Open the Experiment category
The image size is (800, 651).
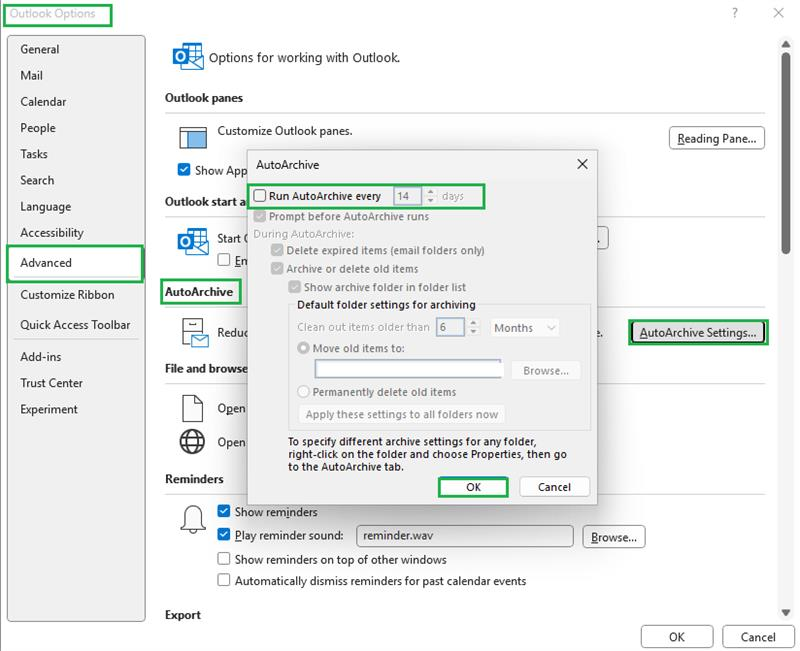pyautogui.click(x=76, y=409)
